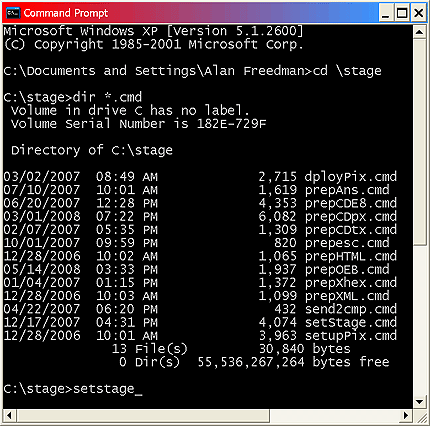Click 'Volume in drive C has no label.'
Viewport: 430px width, 426px height.
[130, 110]
